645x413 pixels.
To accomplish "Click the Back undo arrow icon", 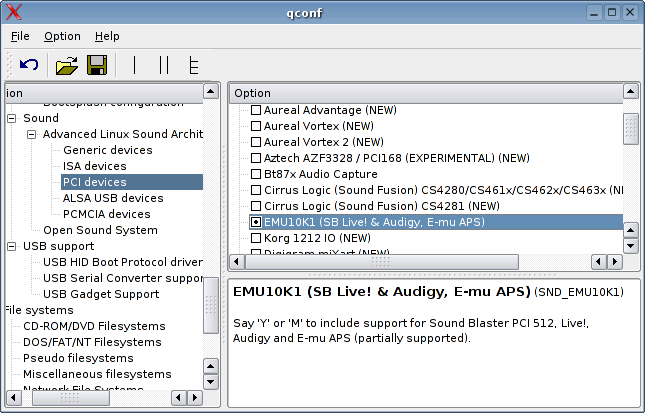I will point(29,65).
